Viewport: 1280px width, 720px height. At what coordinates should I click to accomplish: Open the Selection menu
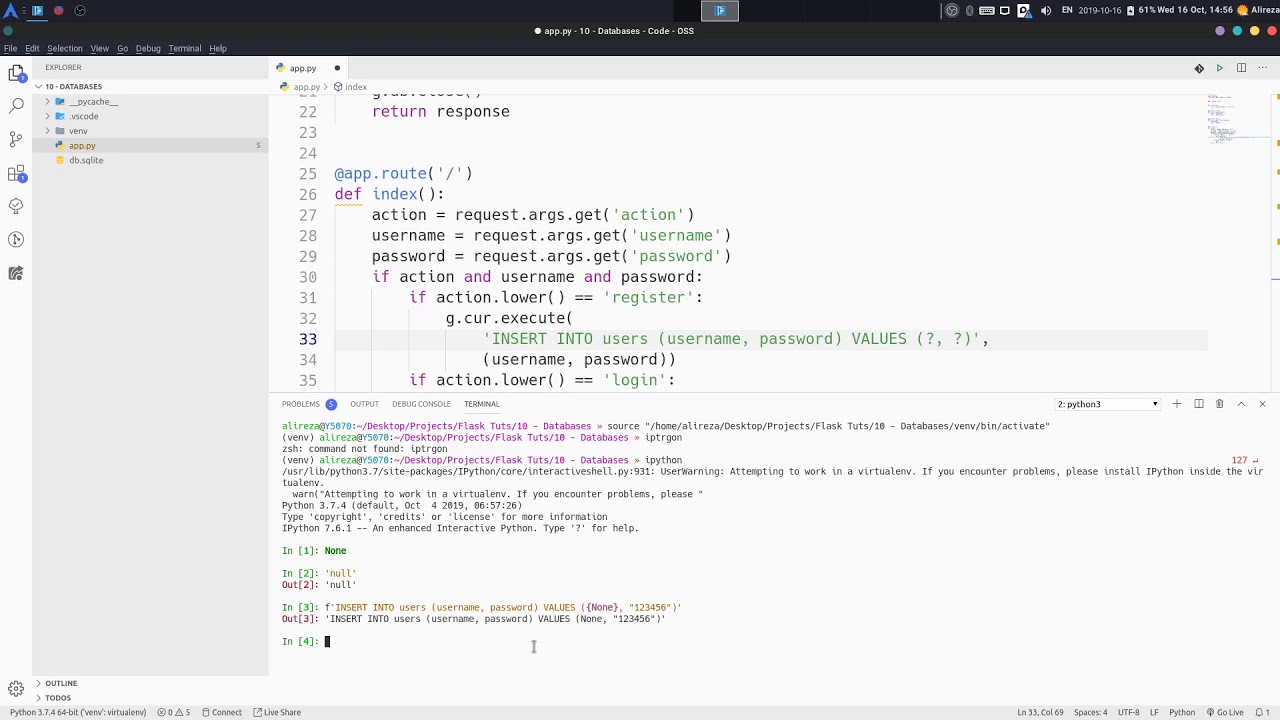(64, 49)
